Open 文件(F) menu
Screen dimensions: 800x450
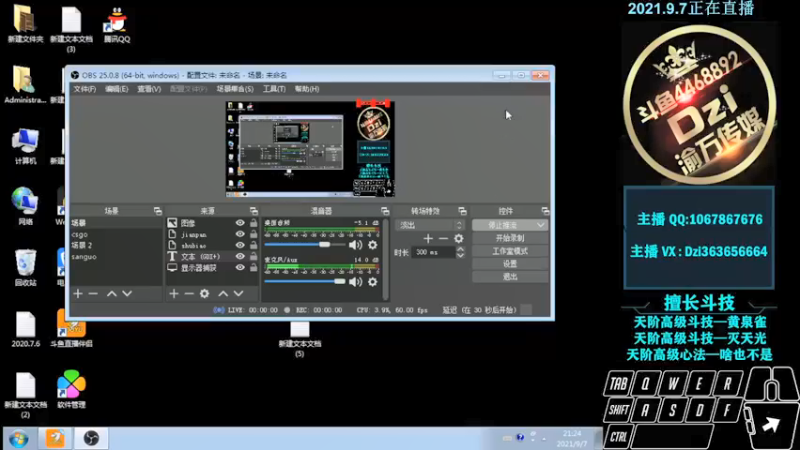pyautogui.click(x=85, y=89)
